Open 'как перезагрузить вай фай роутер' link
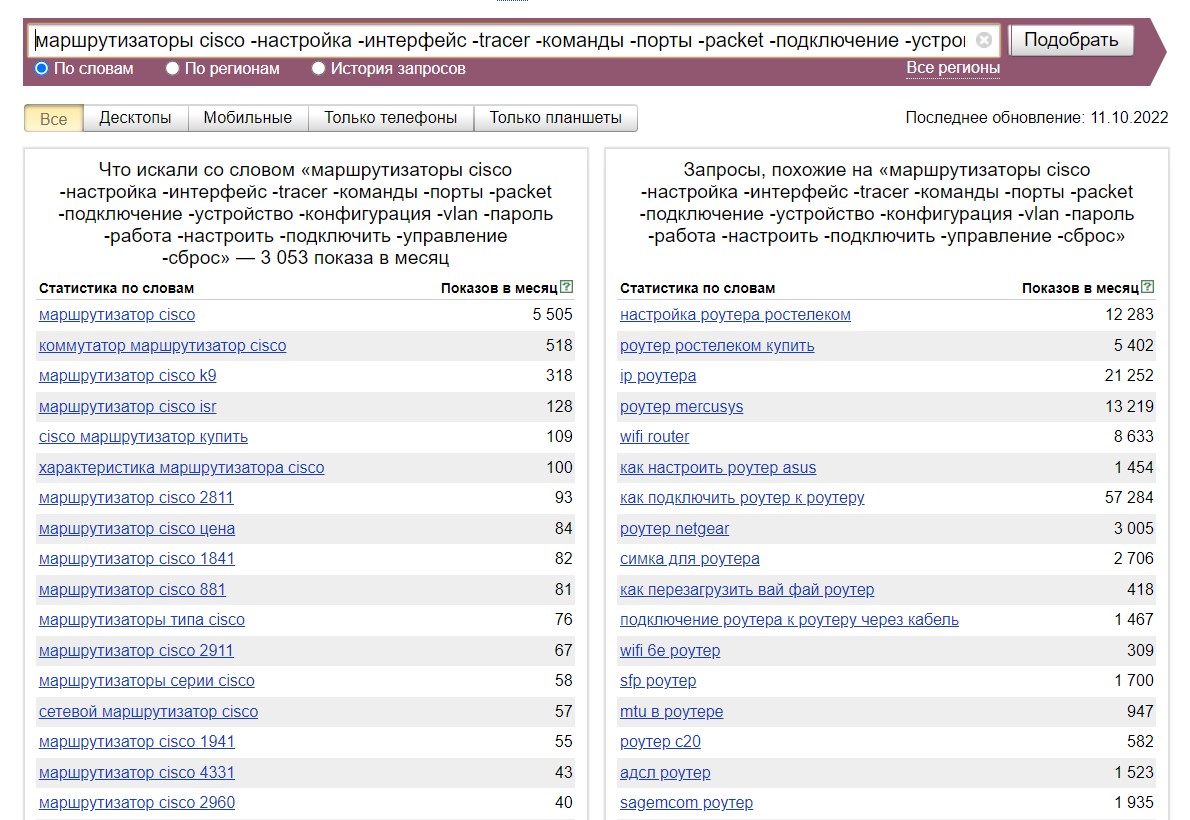 747,589
